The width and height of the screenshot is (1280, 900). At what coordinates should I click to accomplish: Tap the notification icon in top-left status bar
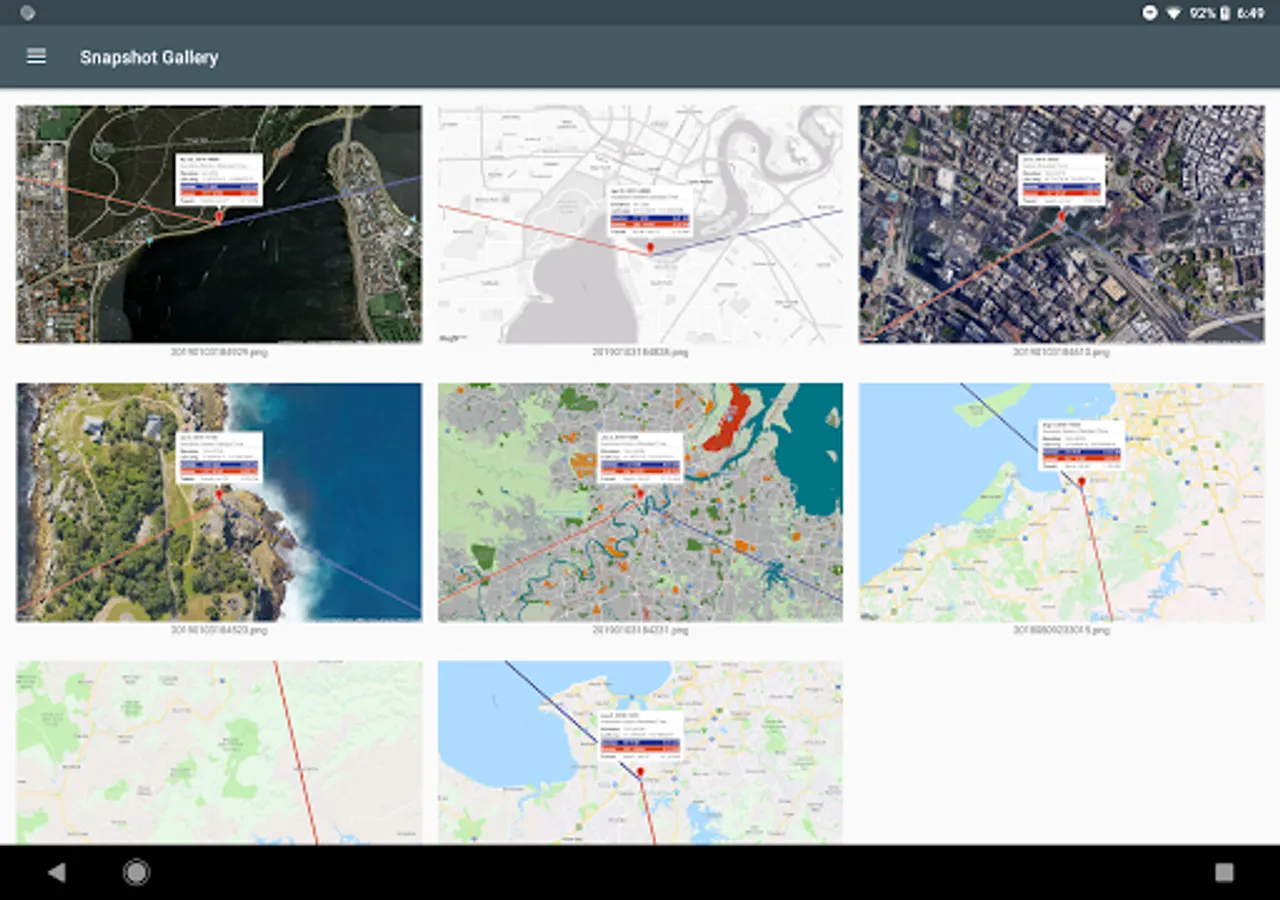coord(27,13)
